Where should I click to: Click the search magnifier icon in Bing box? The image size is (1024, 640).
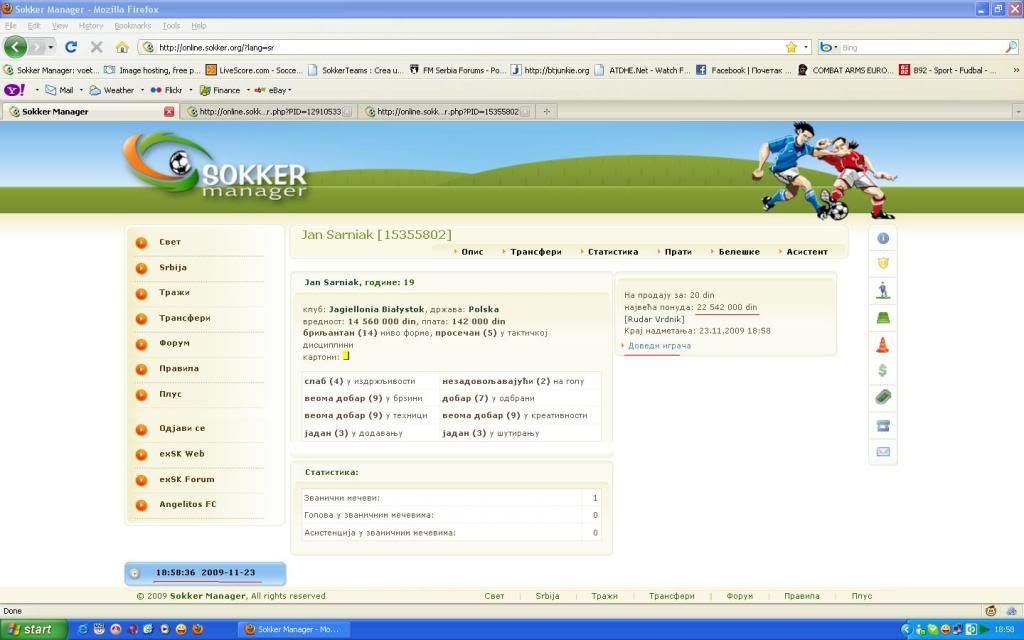pos(1010,47)
